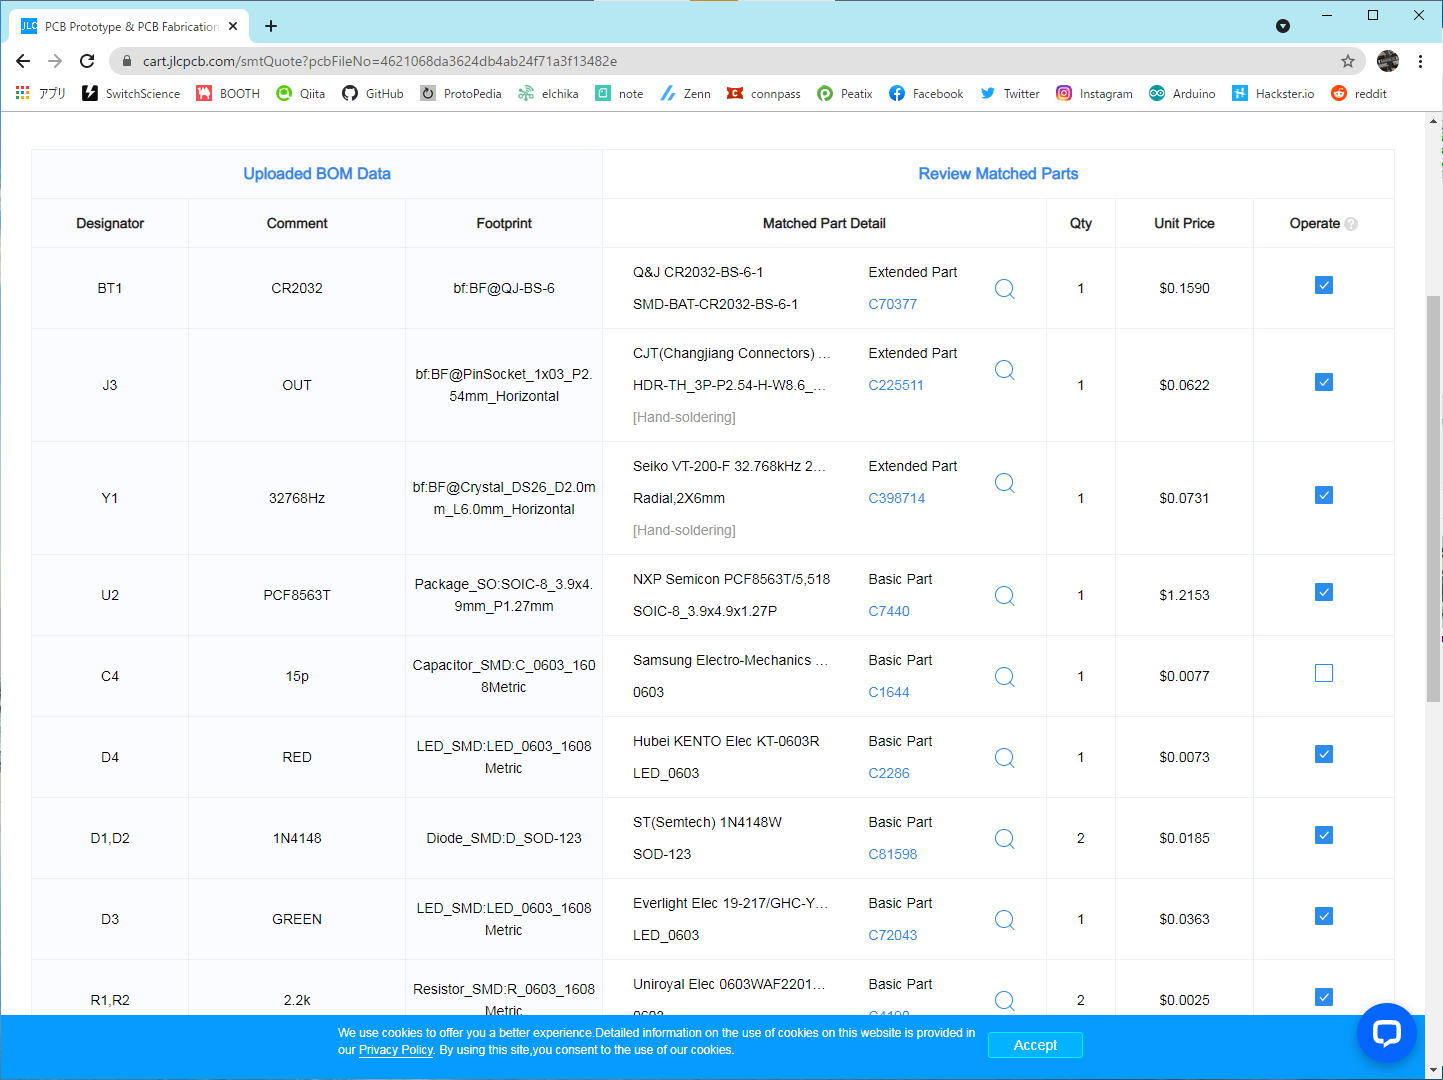Open the Facebook bookmark
Image resolution: width=1443 pixels, height=1080 pixels.
[926, 93]
